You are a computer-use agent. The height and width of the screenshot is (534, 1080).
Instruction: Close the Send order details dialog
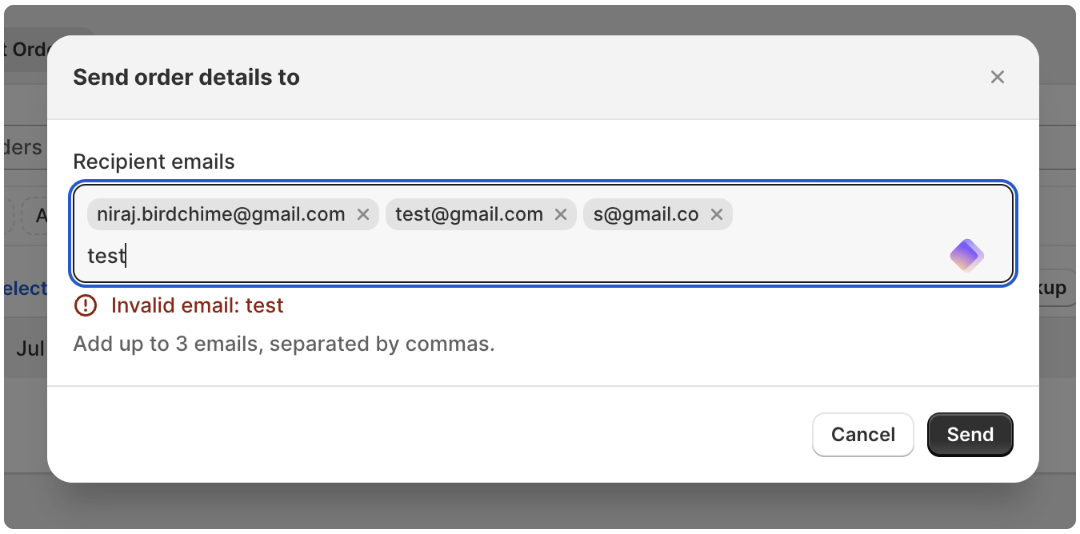997,77
